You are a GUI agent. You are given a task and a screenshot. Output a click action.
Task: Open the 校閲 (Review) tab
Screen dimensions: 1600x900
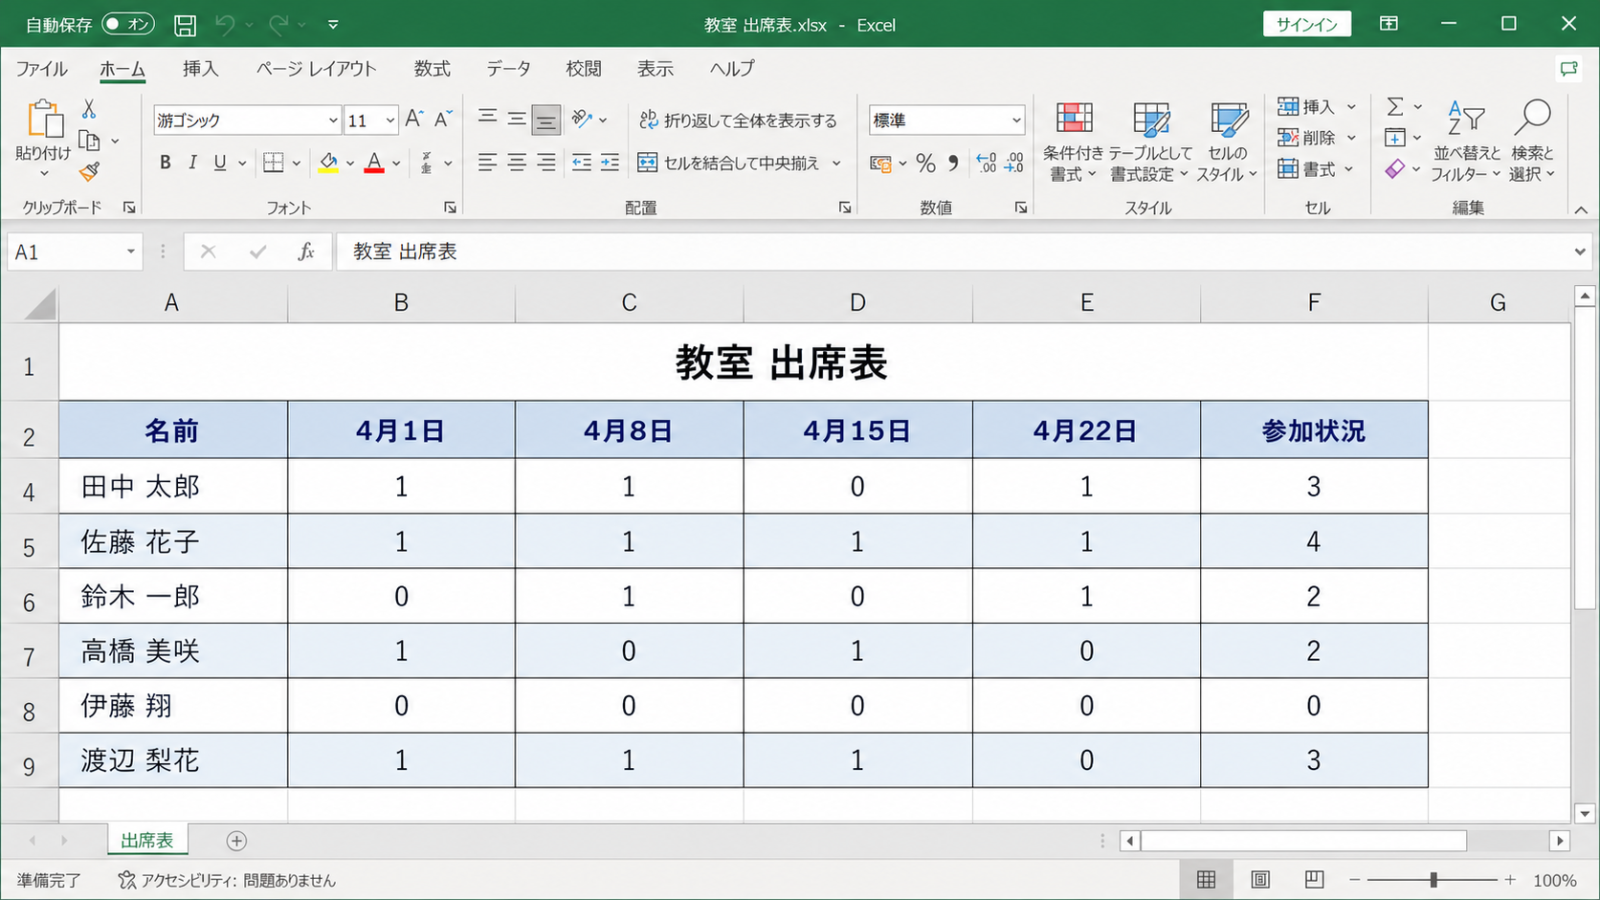(584, 69)
